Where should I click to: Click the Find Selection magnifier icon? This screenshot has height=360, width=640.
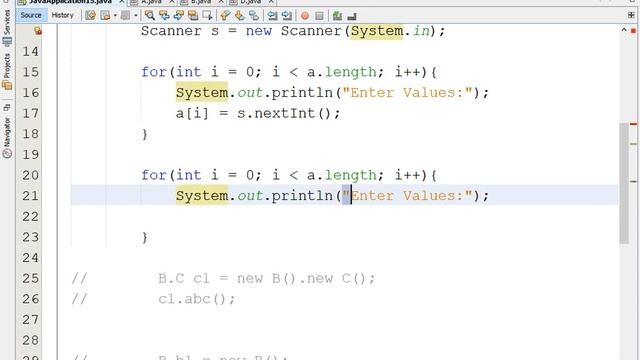[150, 16]
